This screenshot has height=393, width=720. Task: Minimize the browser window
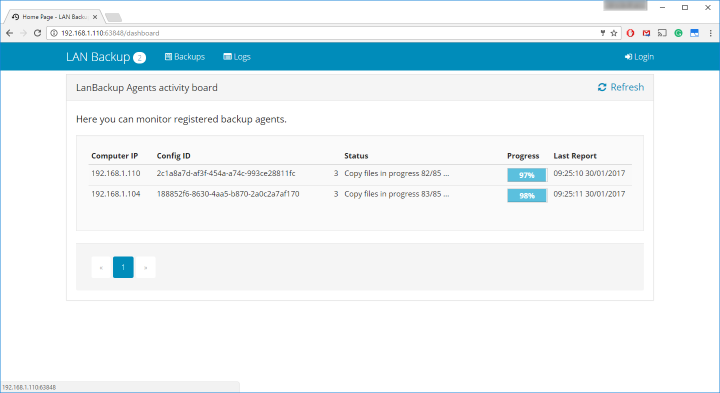point(663,7)
